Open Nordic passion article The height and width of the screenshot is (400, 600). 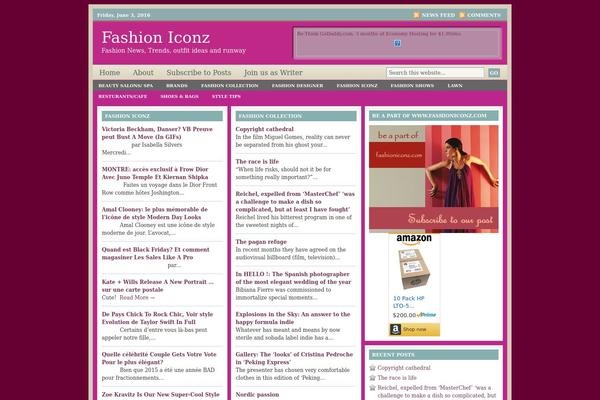[257, 395]
